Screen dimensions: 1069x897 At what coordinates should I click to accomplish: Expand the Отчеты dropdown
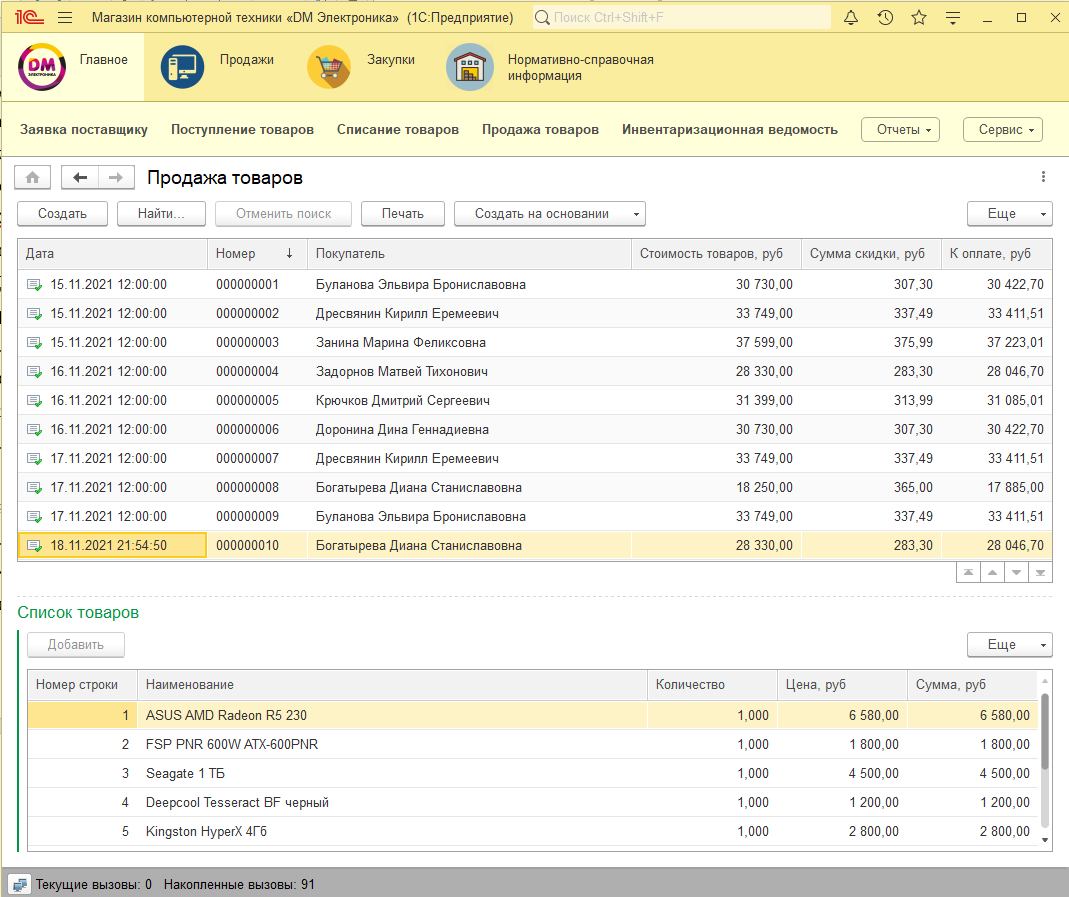pyautogui.click(x=901, y=130)
